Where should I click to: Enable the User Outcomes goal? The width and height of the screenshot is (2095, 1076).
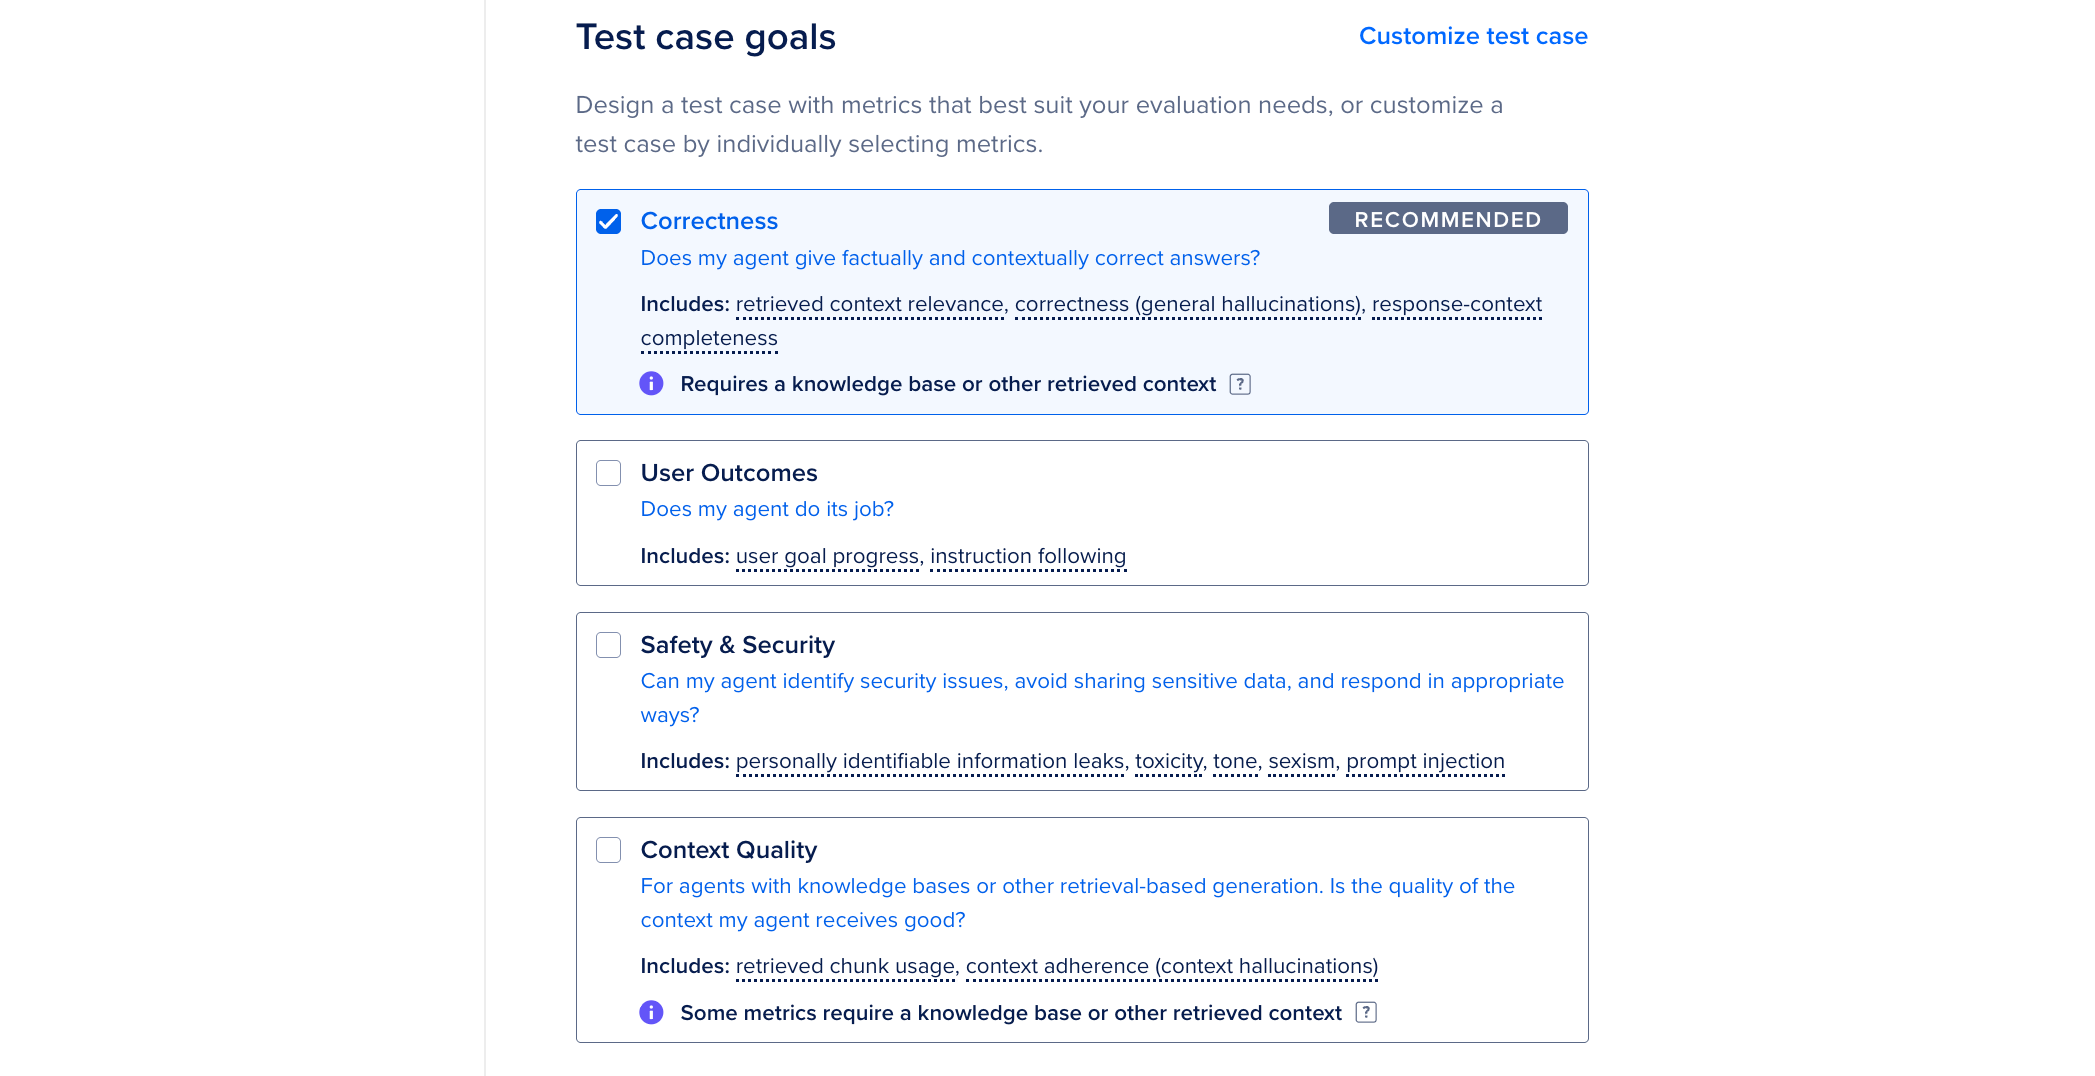[x=608, y=472]
